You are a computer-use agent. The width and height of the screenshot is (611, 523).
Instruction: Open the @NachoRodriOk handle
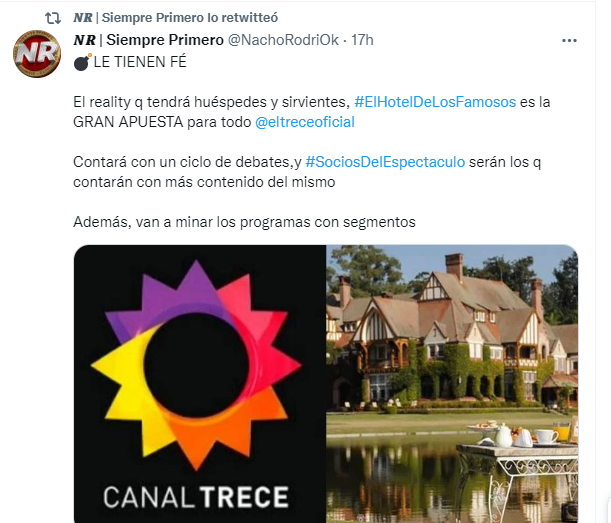click(283, 40)
